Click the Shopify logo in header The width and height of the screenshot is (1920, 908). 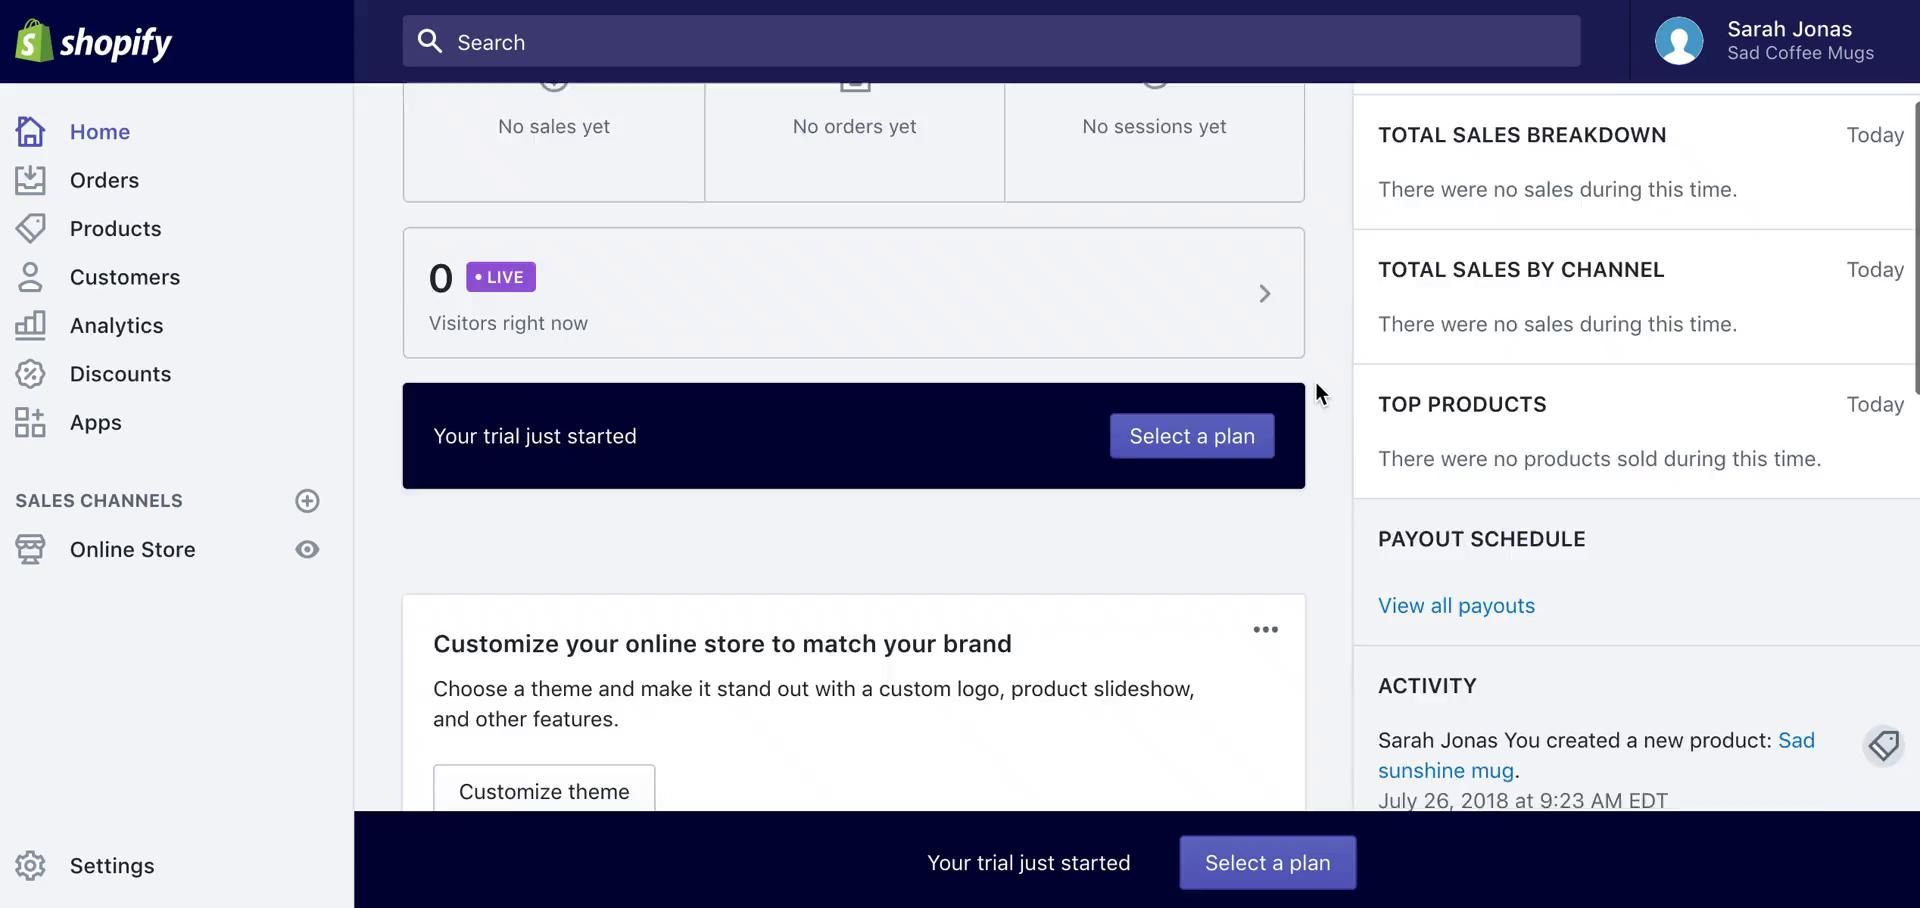click(94, 42)
